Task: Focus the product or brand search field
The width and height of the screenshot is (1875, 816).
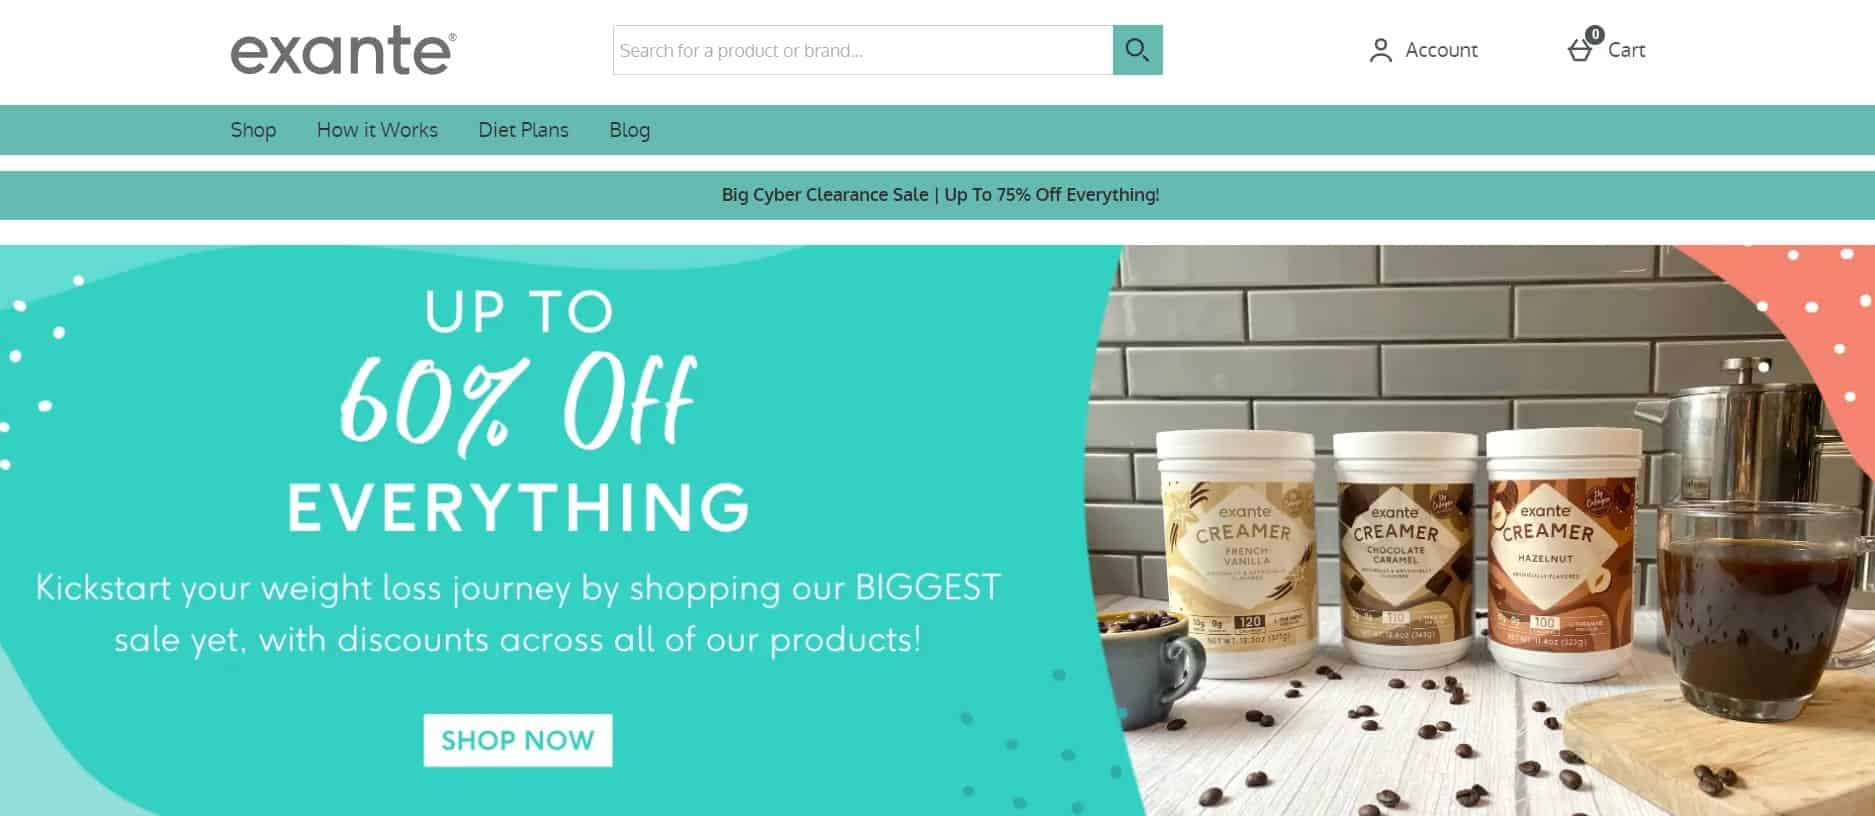Action: (863, 50)
